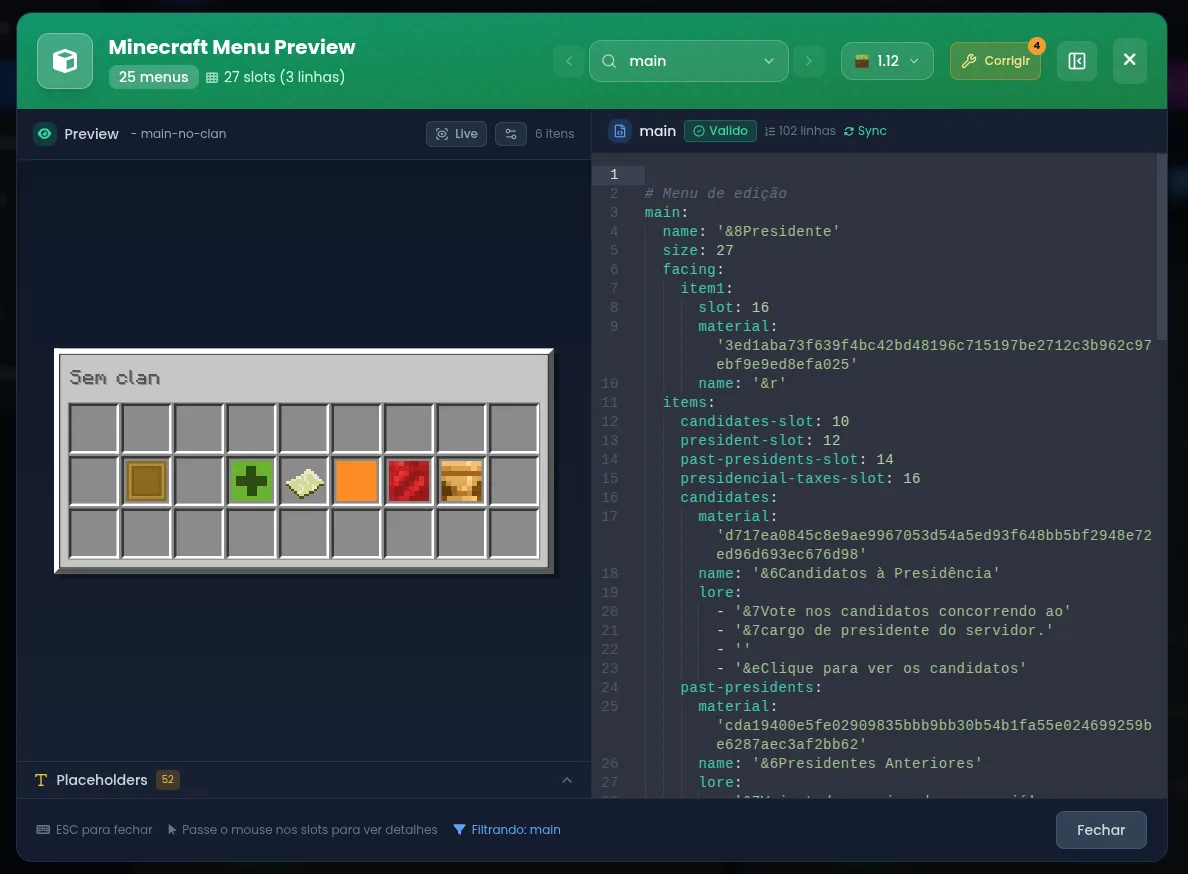The image size is (1188, 874).
Task: Click the Placeholders T icon
Action: pos(41,780)
